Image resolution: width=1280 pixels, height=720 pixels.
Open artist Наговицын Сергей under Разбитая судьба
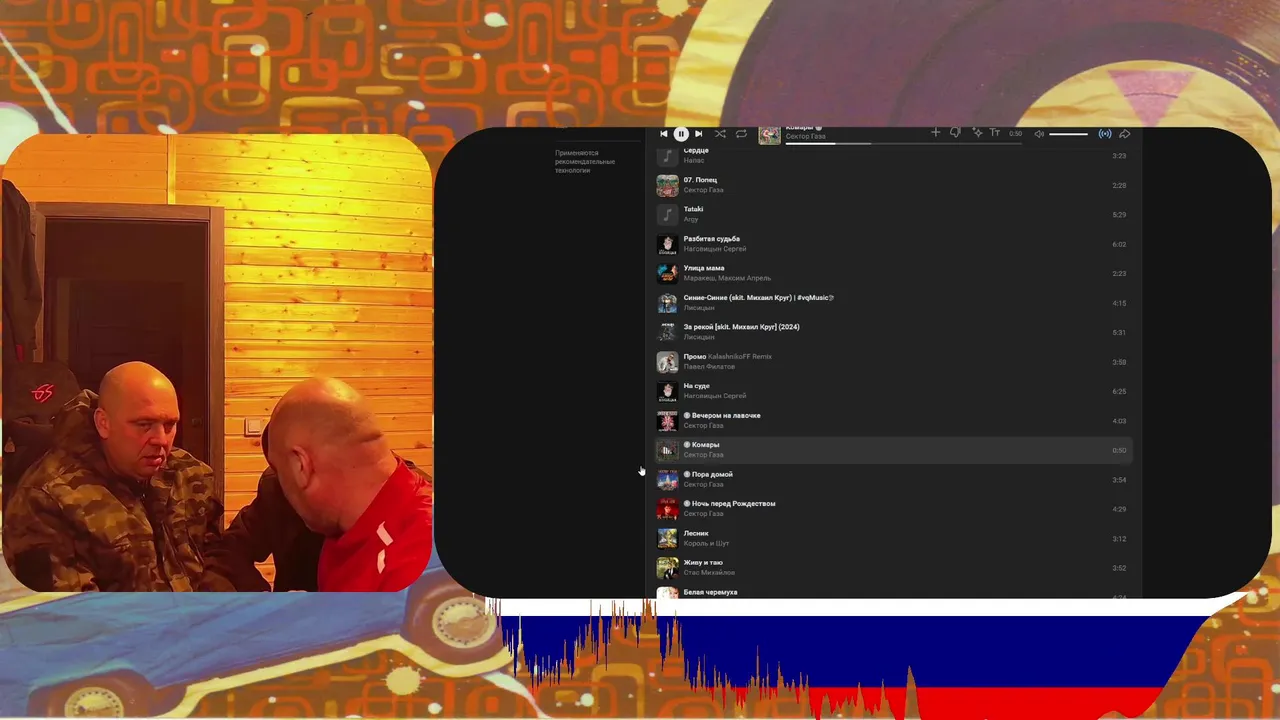pos(715,249)
